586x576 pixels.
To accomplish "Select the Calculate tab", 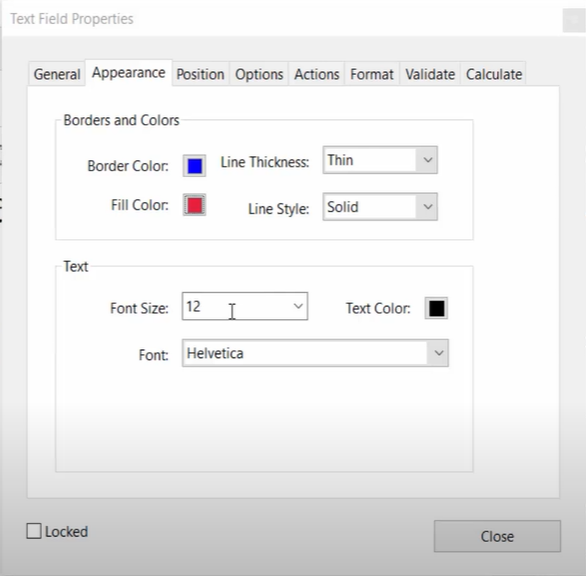I will 494,74.
